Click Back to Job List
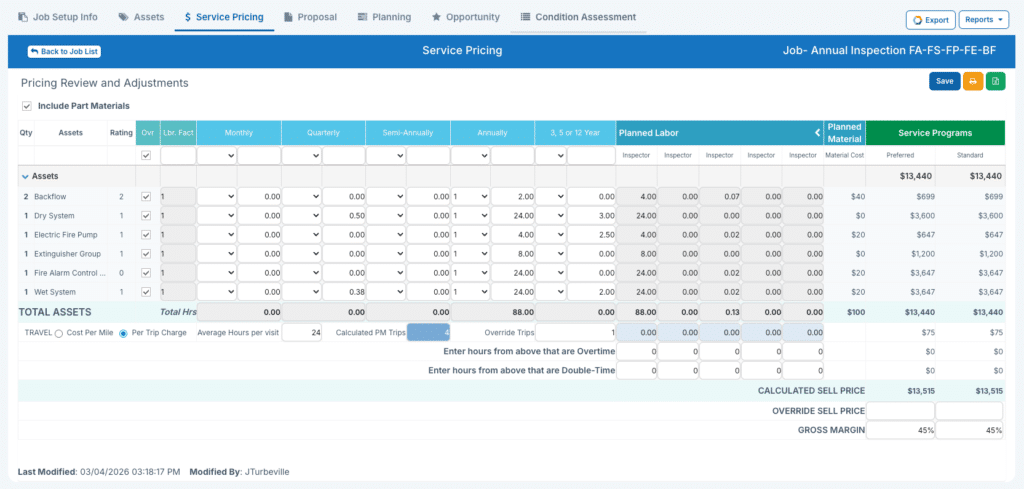 (65, 51)
